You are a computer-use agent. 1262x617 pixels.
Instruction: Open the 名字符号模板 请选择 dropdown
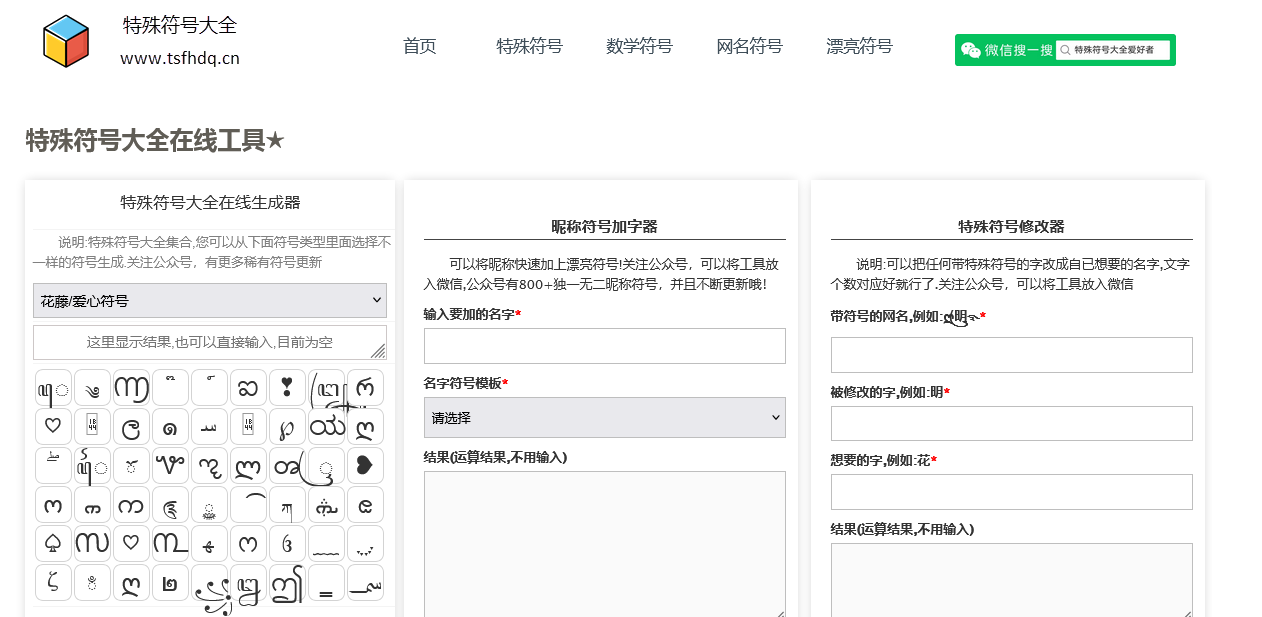[604, 417]
